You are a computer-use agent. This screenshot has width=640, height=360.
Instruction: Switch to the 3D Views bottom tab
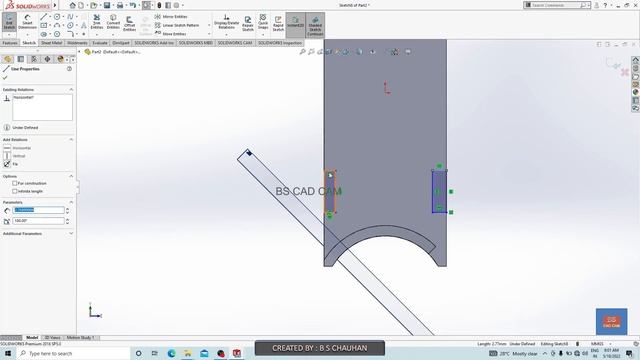click(52, 338)
